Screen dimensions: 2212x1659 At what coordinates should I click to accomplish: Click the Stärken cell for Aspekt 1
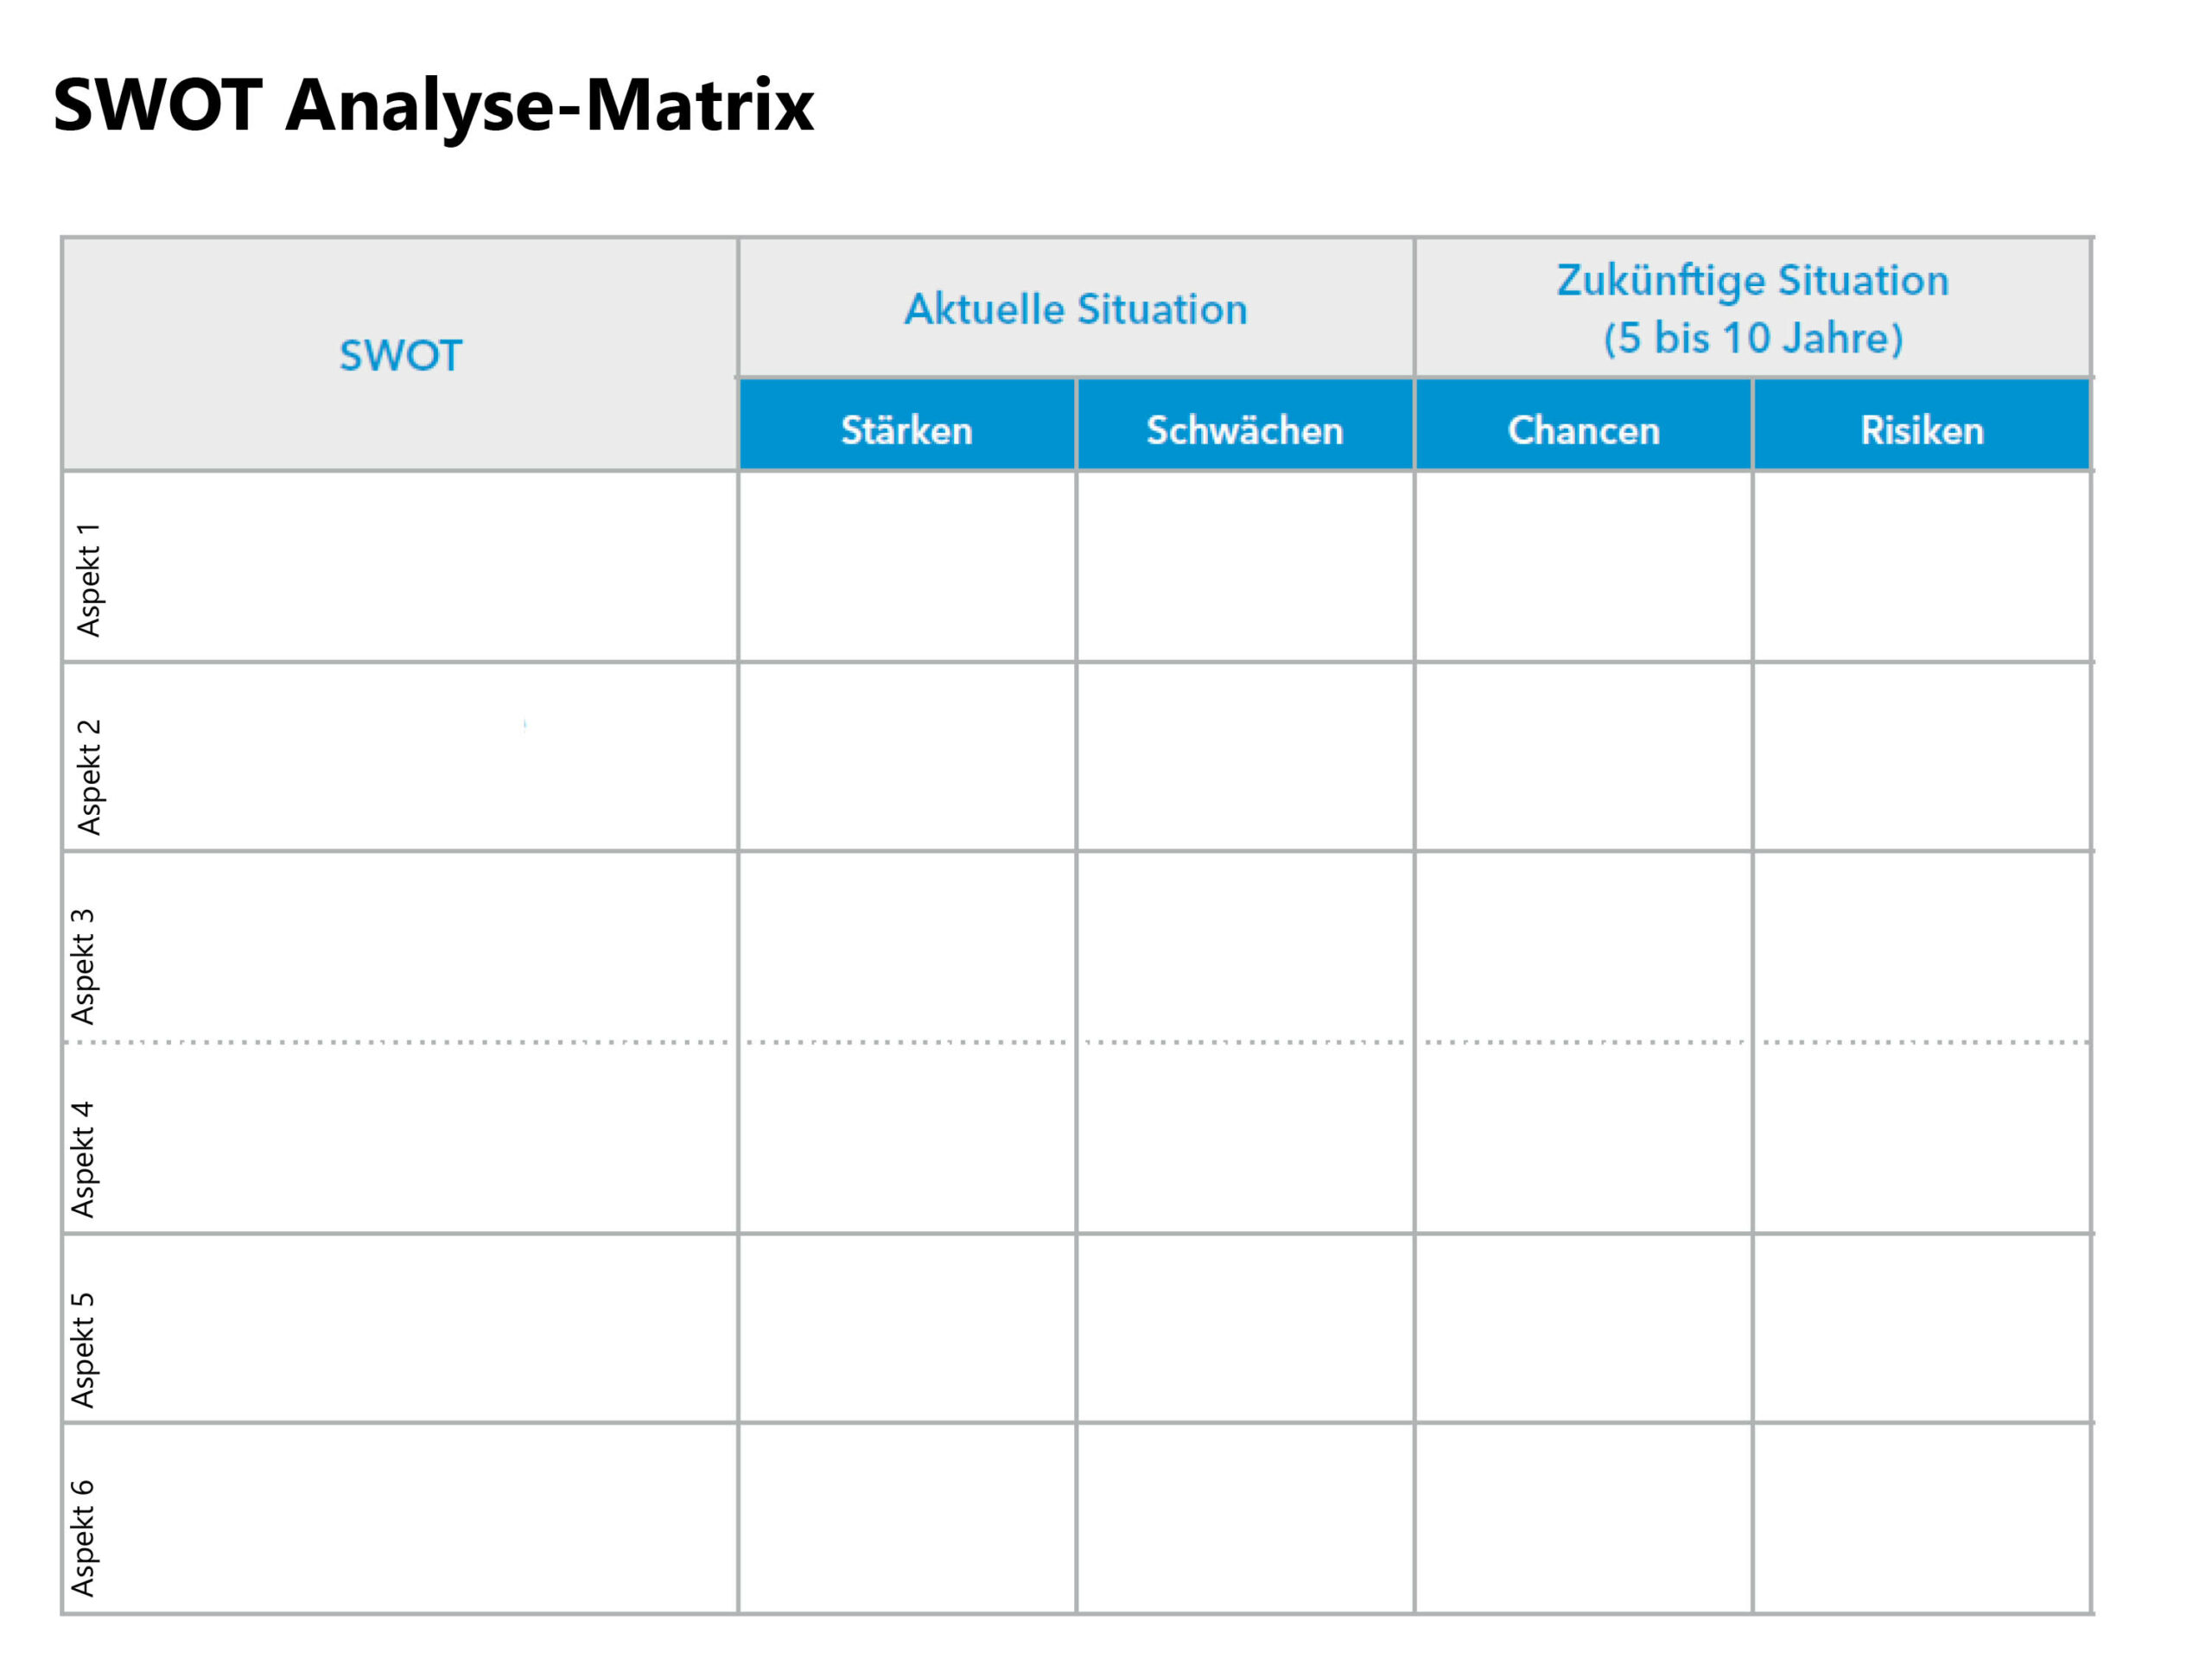click(x=907, y=566)
